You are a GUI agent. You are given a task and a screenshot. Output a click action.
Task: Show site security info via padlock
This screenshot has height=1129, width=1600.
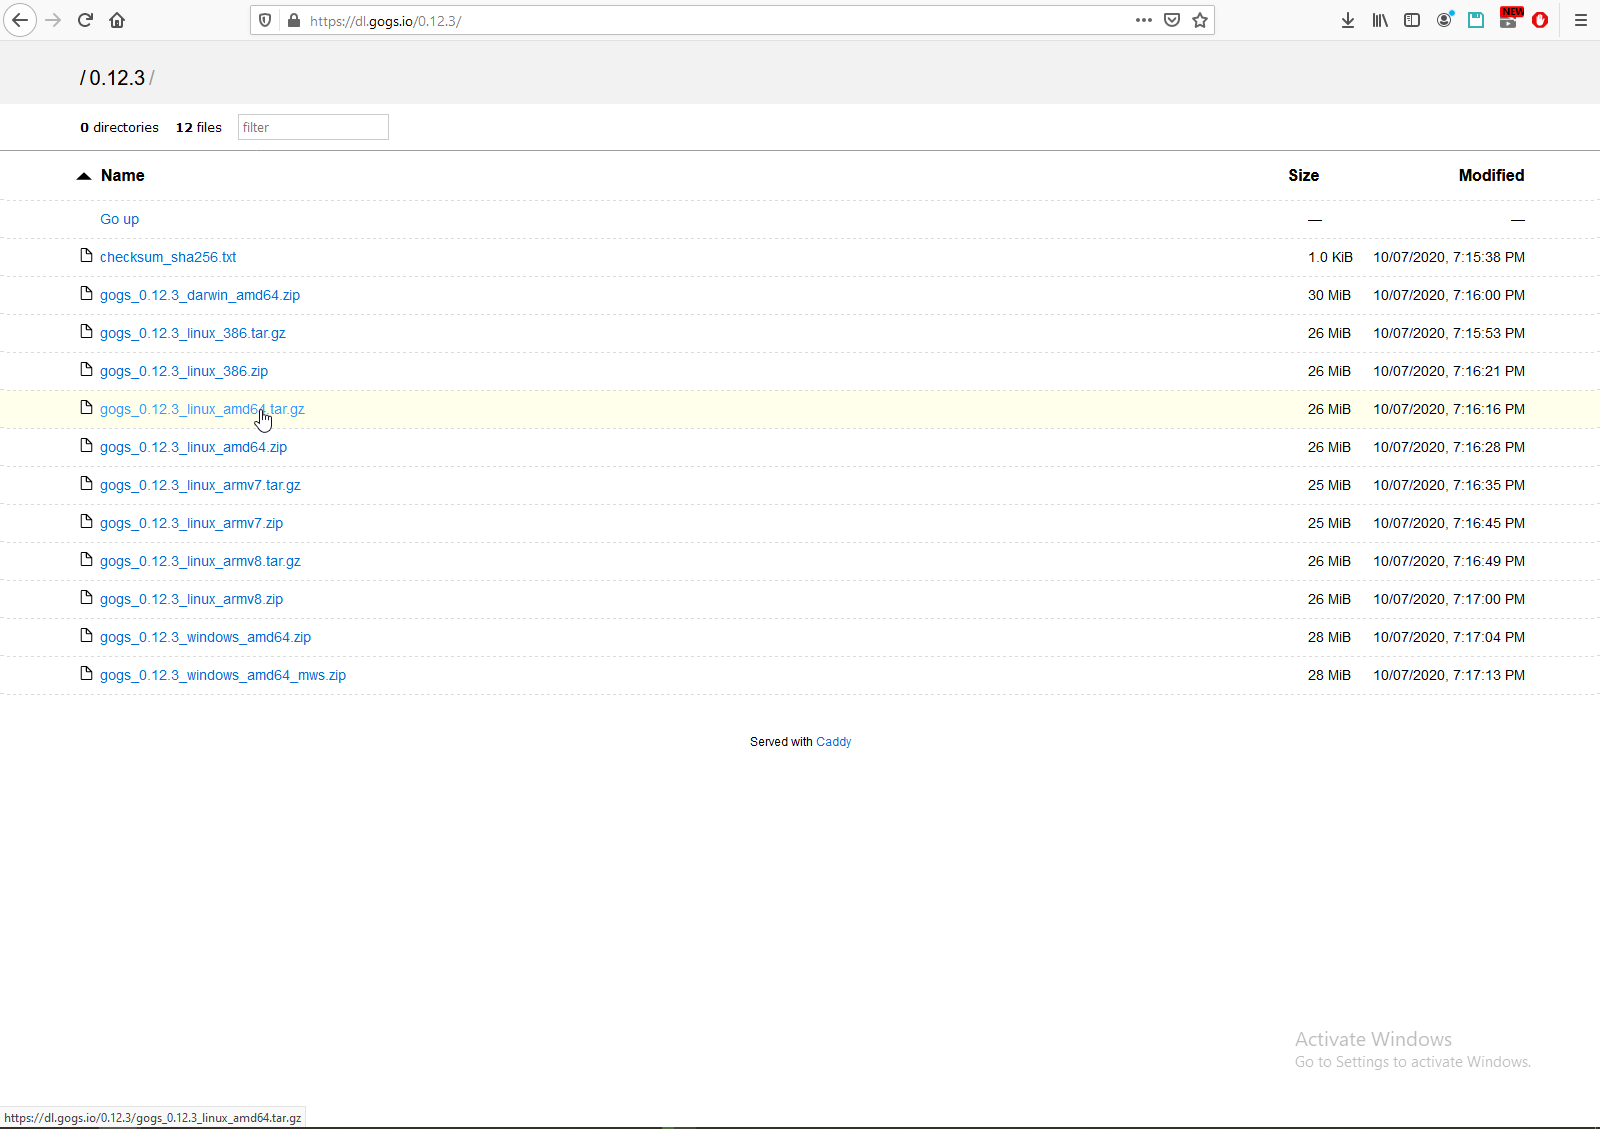click(x=294, y=20)
